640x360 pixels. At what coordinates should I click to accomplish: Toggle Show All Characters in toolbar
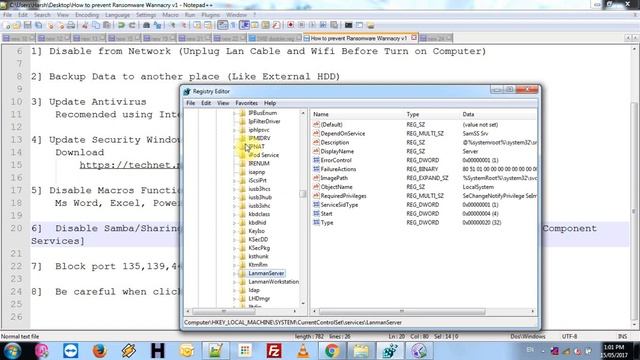click(x=233, y=25)
